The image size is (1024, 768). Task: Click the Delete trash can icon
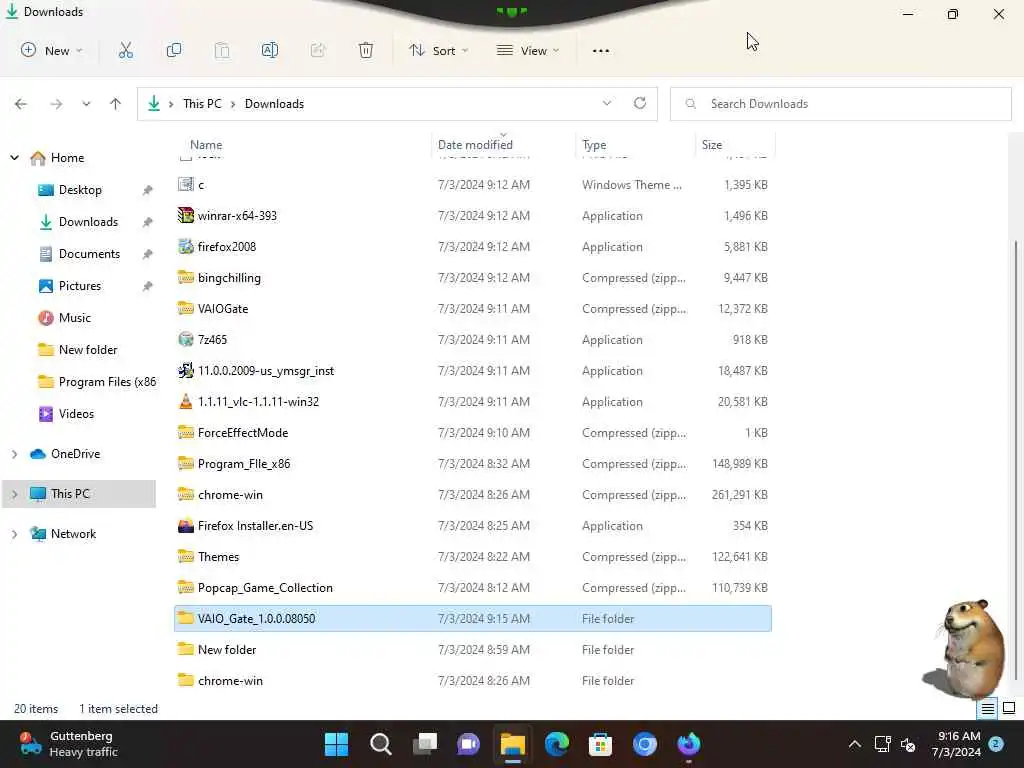[x=366, y=50]
